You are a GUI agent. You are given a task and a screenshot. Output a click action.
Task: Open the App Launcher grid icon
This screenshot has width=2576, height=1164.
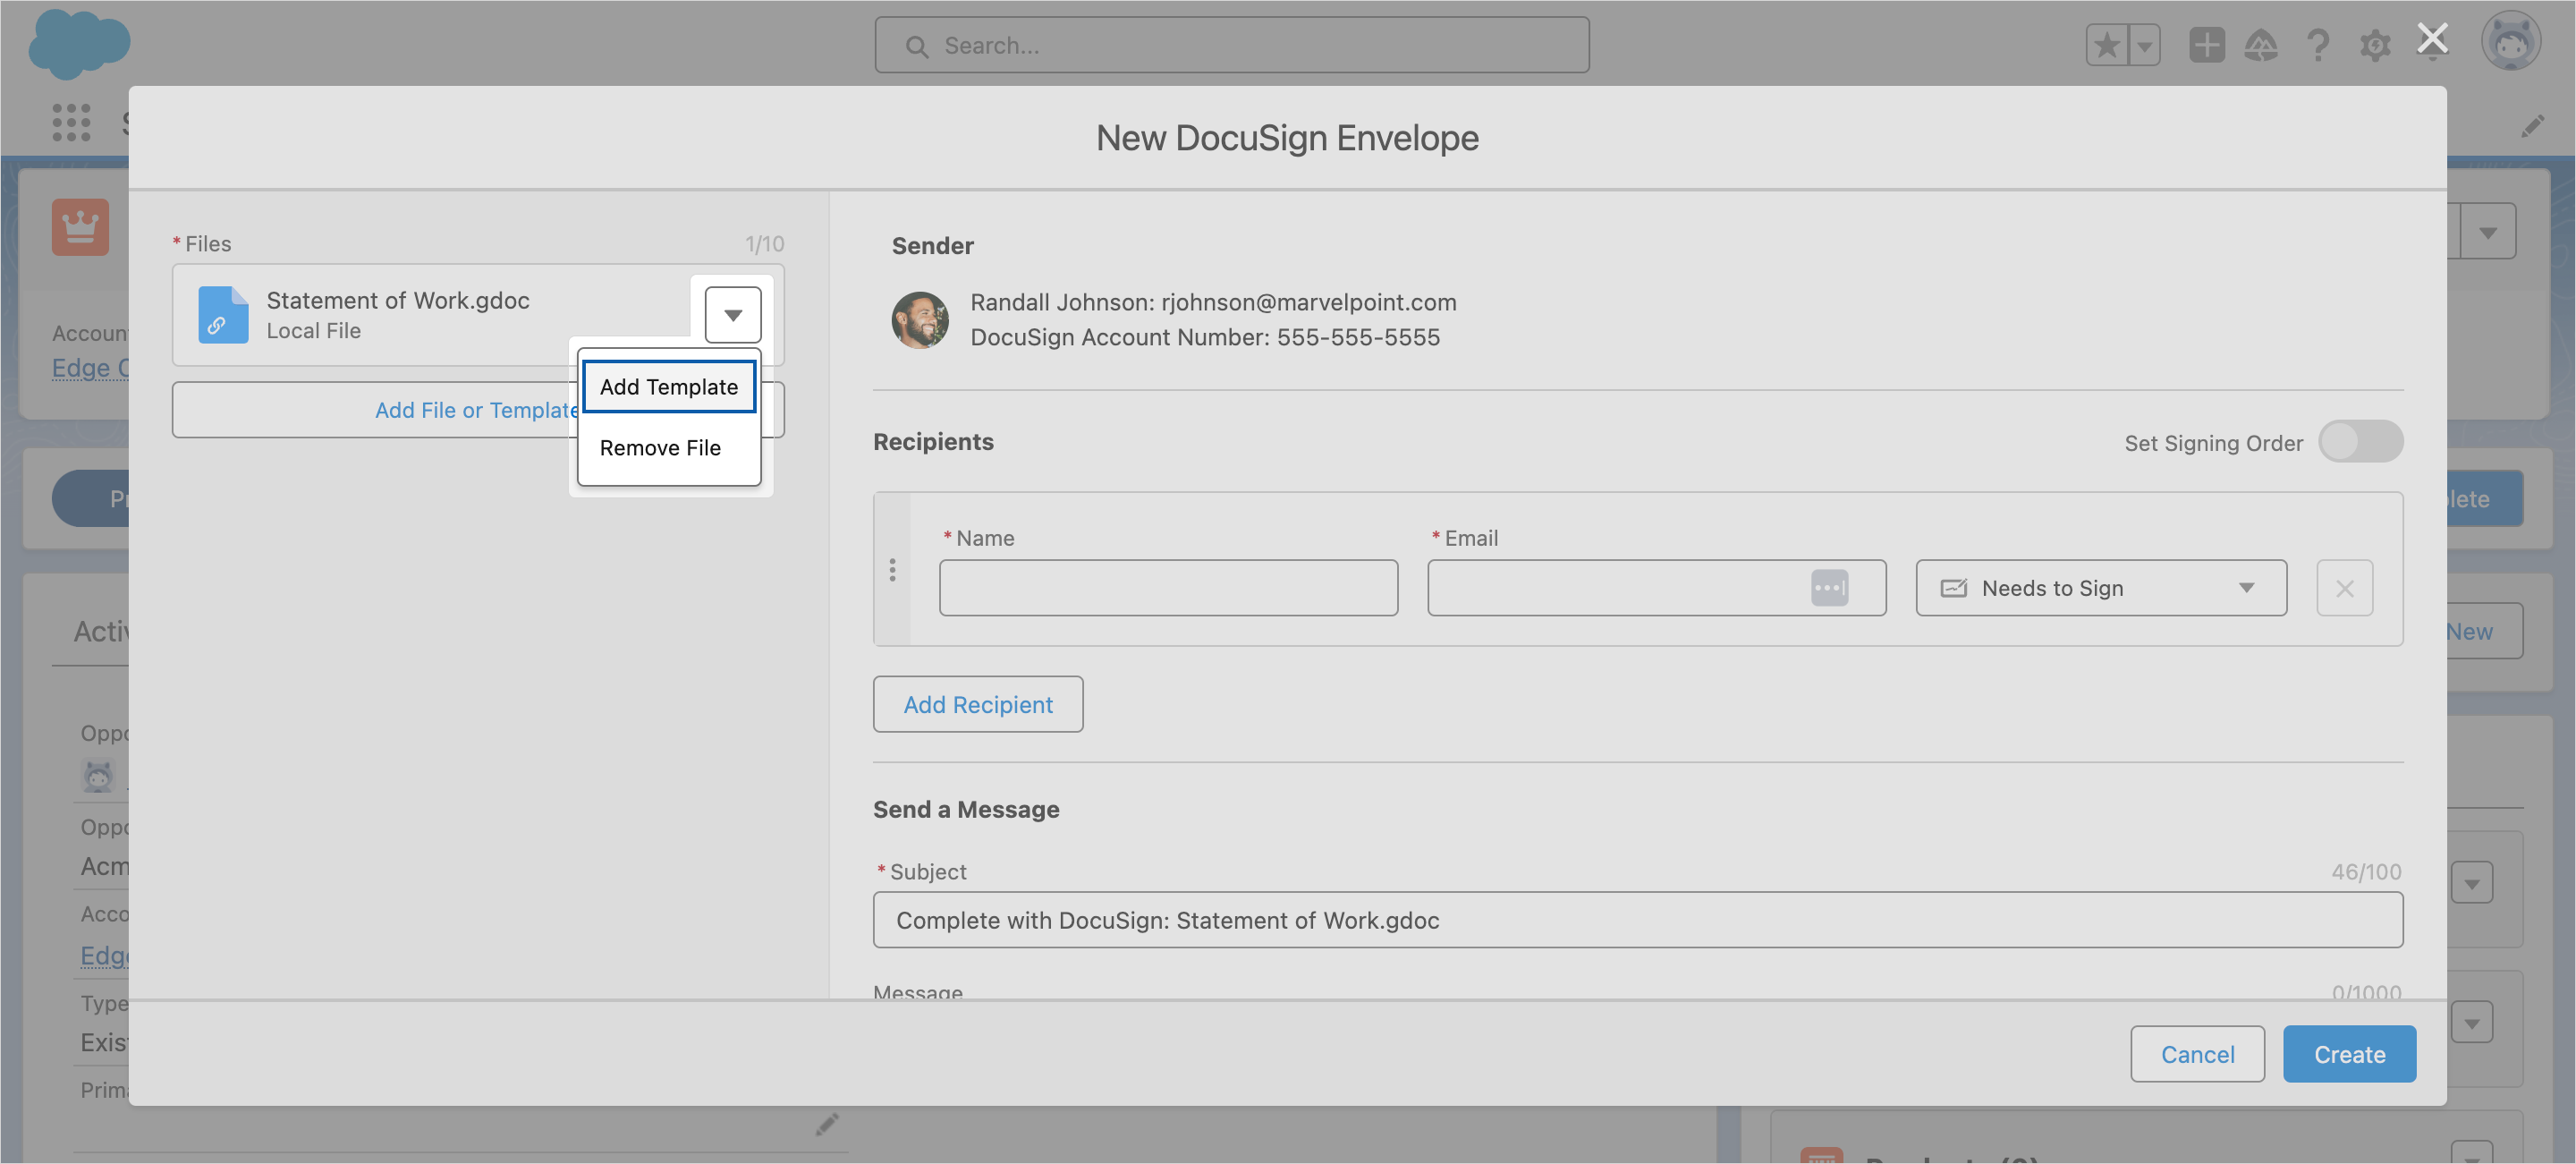pos(71,123)
